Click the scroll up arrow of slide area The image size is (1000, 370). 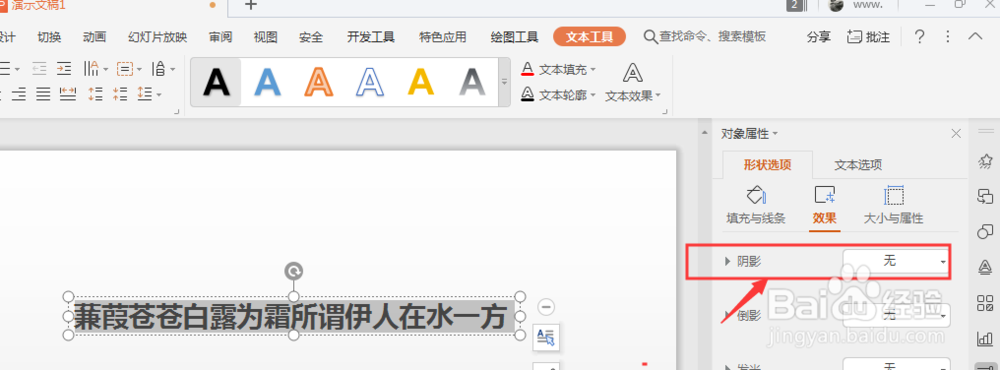[x=704, y=133]
